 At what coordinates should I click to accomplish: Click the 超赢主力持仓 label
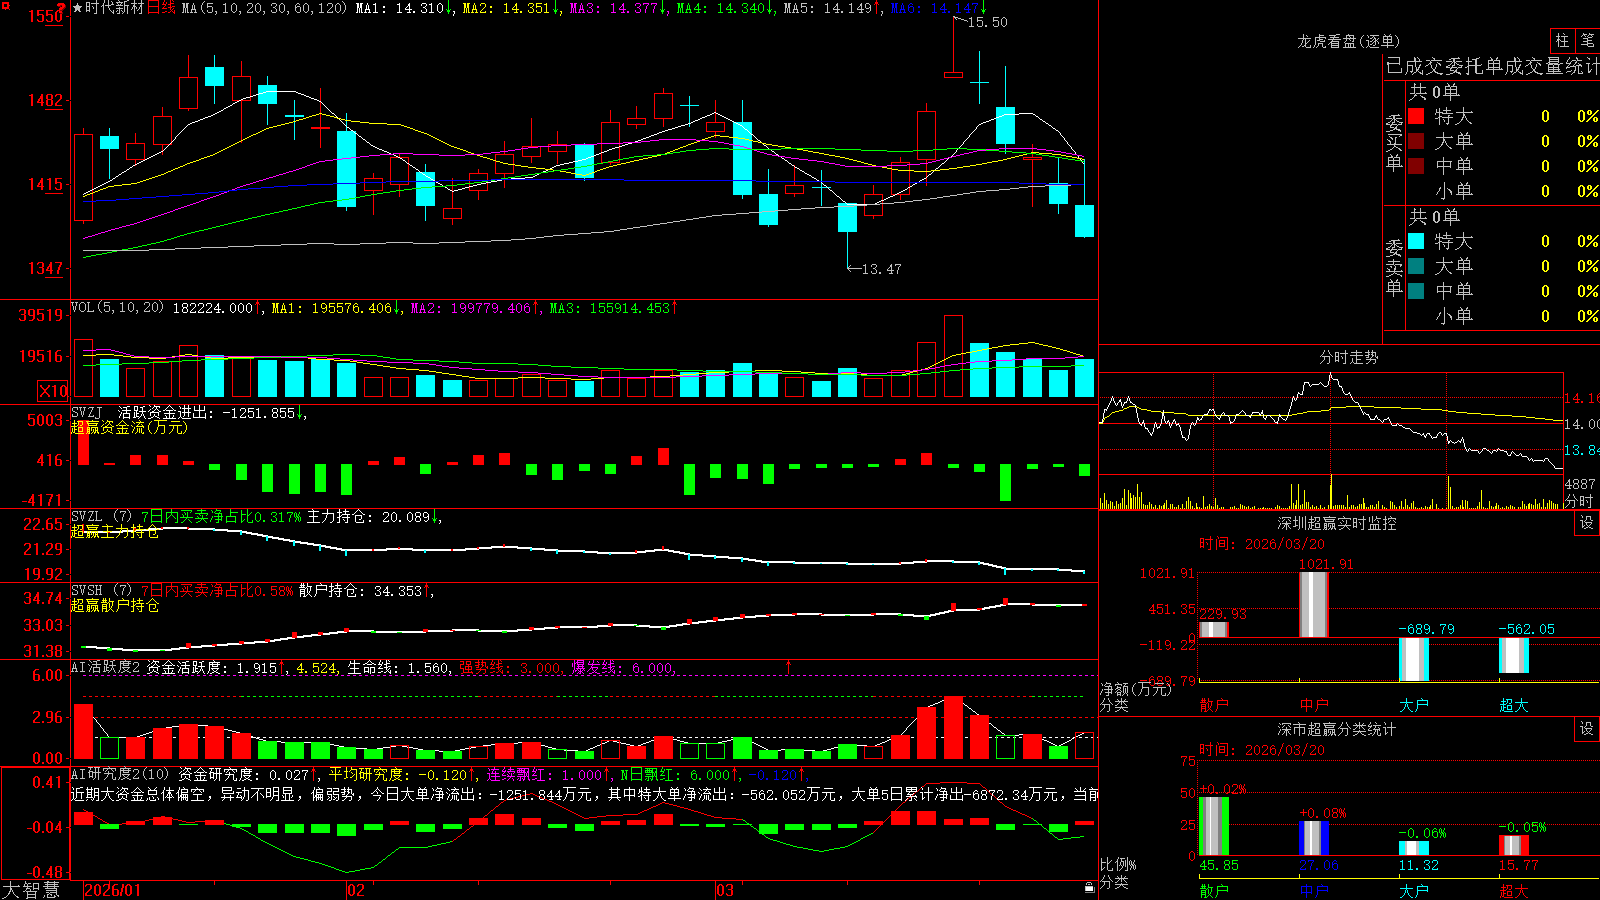(115, 531)
